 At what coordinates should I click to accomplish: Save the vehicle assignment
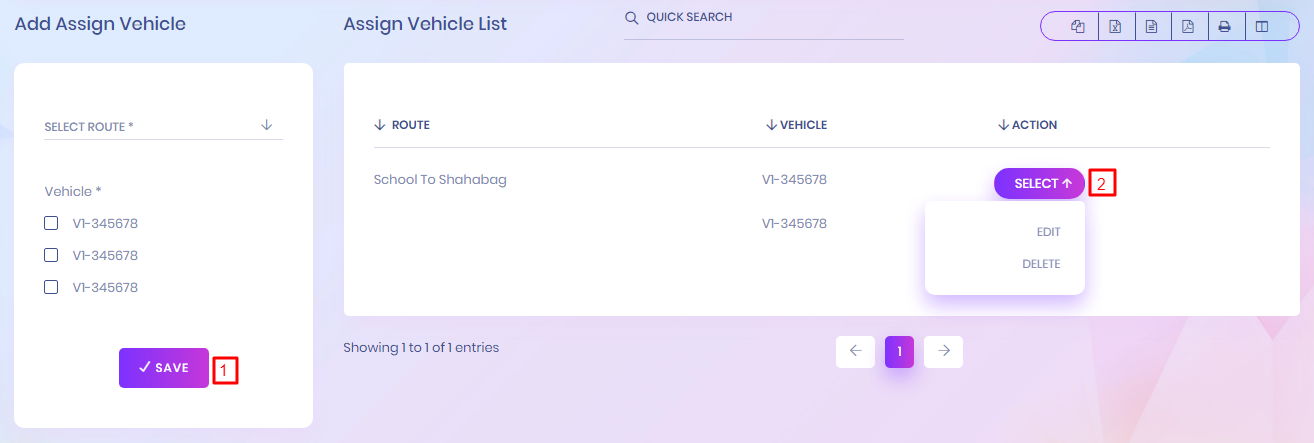click(164, 368)
